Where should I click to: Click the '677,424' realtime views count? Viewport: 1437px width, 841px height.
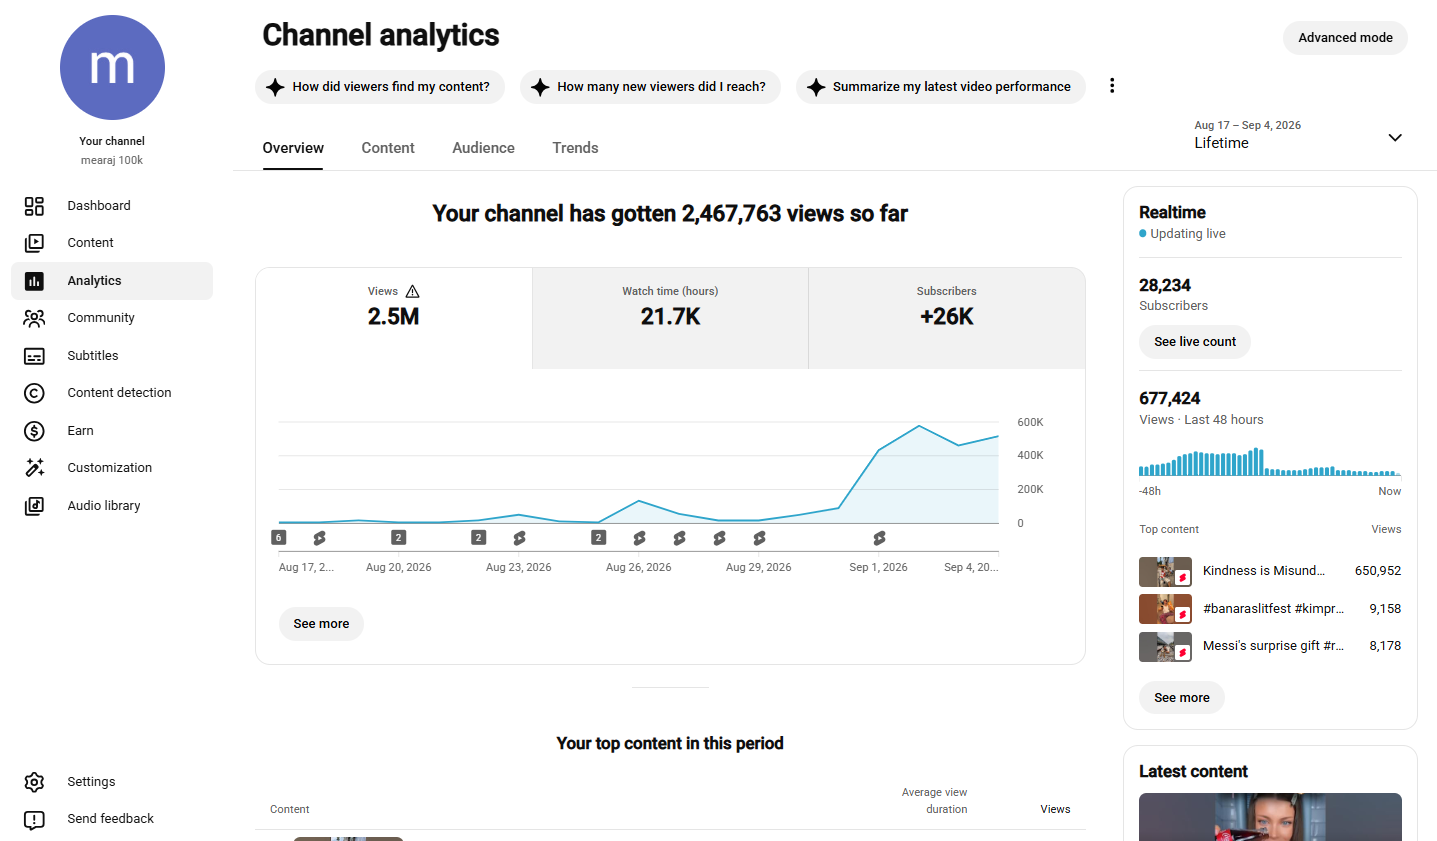pyautogui.click(x=1169, y=399)
